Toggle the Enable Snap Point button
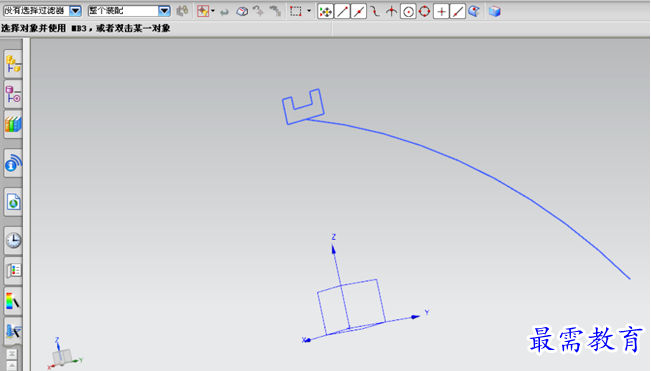Screen dimensions: 651x371 326,12
